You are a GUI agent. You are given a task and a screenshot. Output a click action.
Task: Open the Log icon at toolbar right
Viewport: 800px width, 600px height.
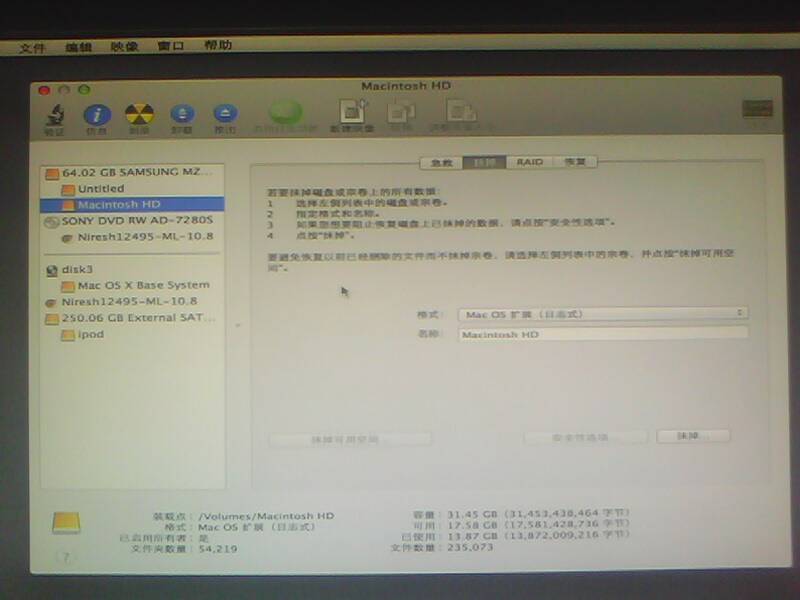757,110
